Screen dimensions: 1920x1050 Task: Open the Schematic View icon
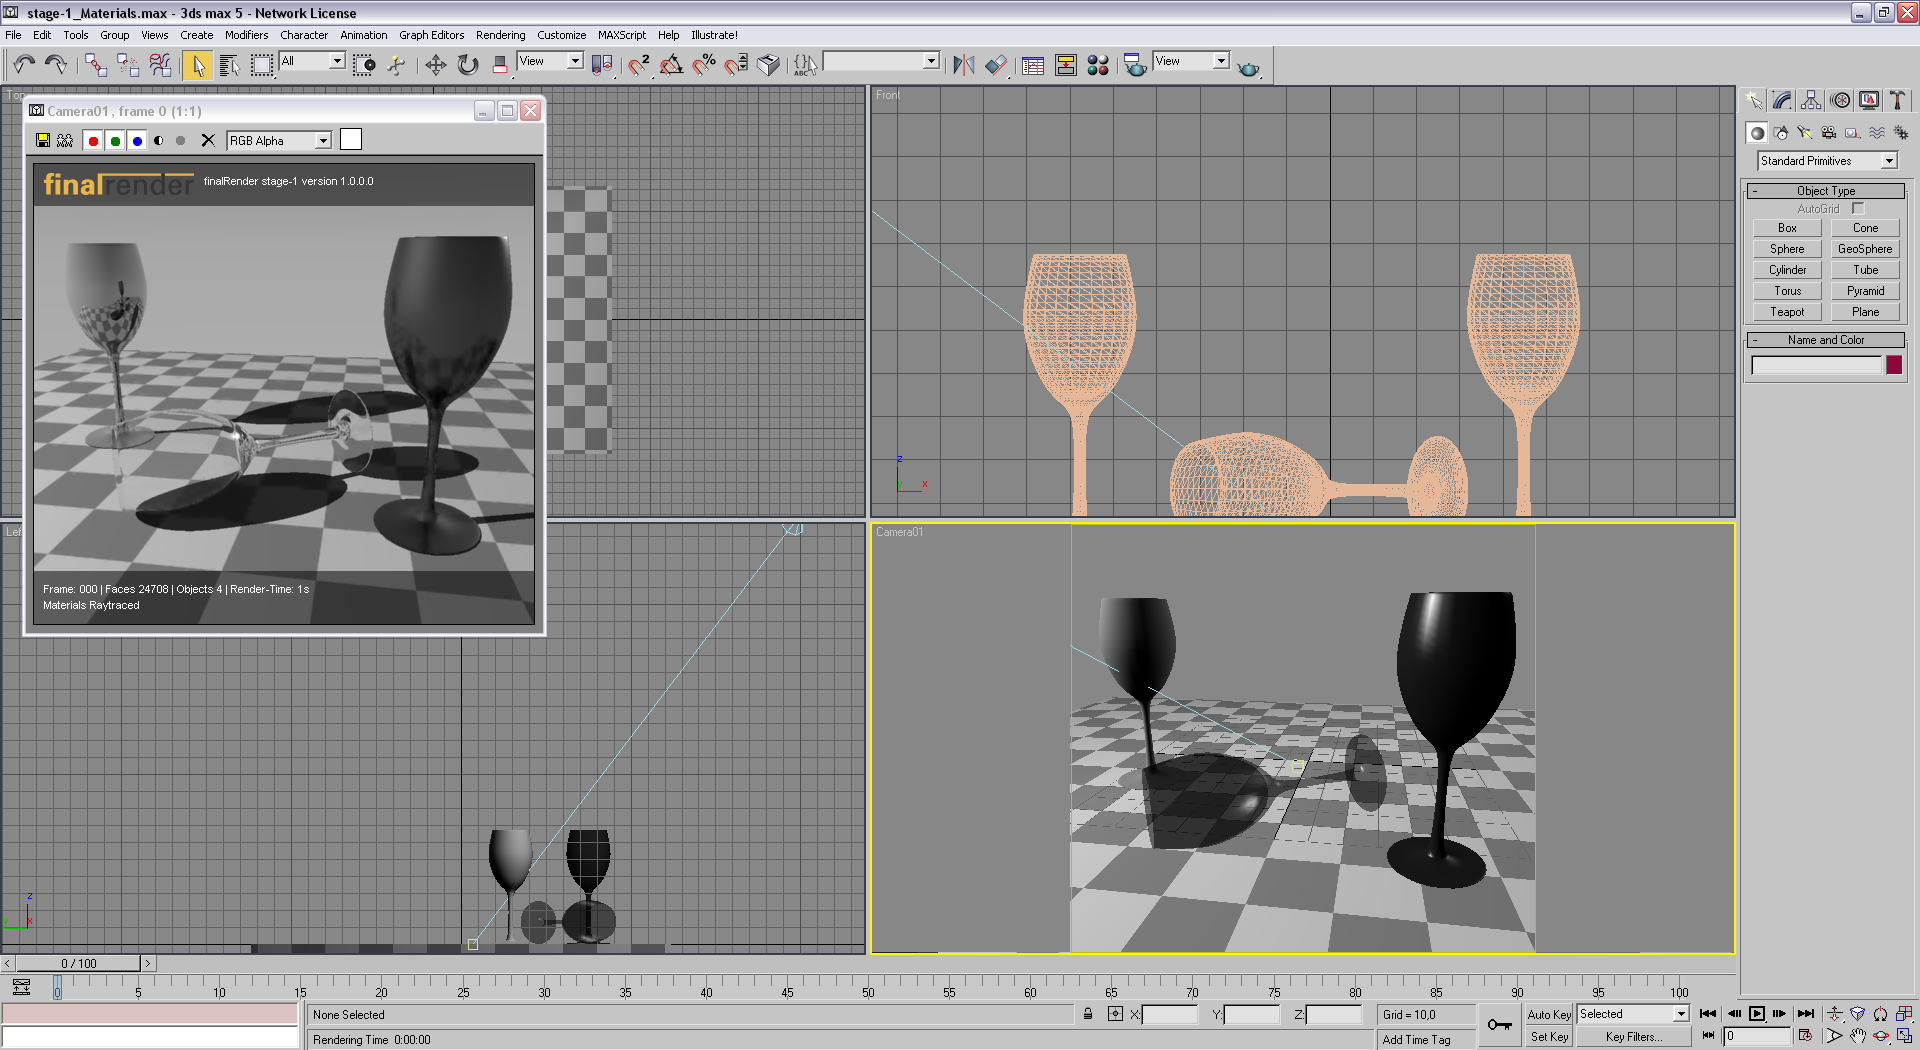[x=1066, y=65]
